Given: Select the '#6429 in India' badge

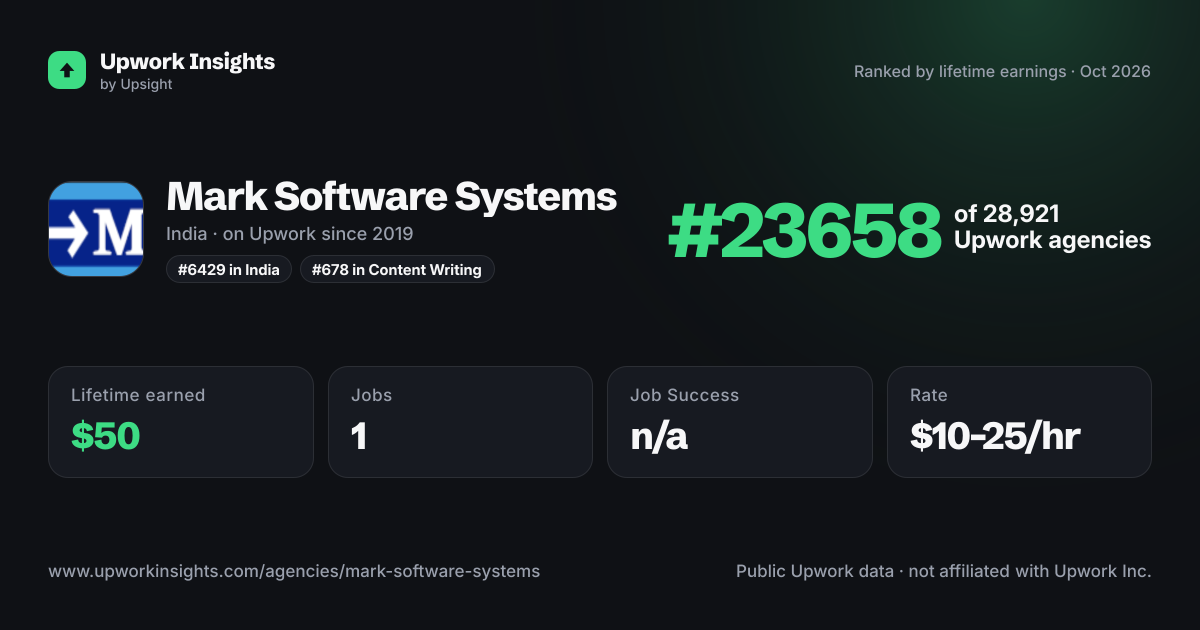Looking at the screenshot, I should tap(229, 269).
